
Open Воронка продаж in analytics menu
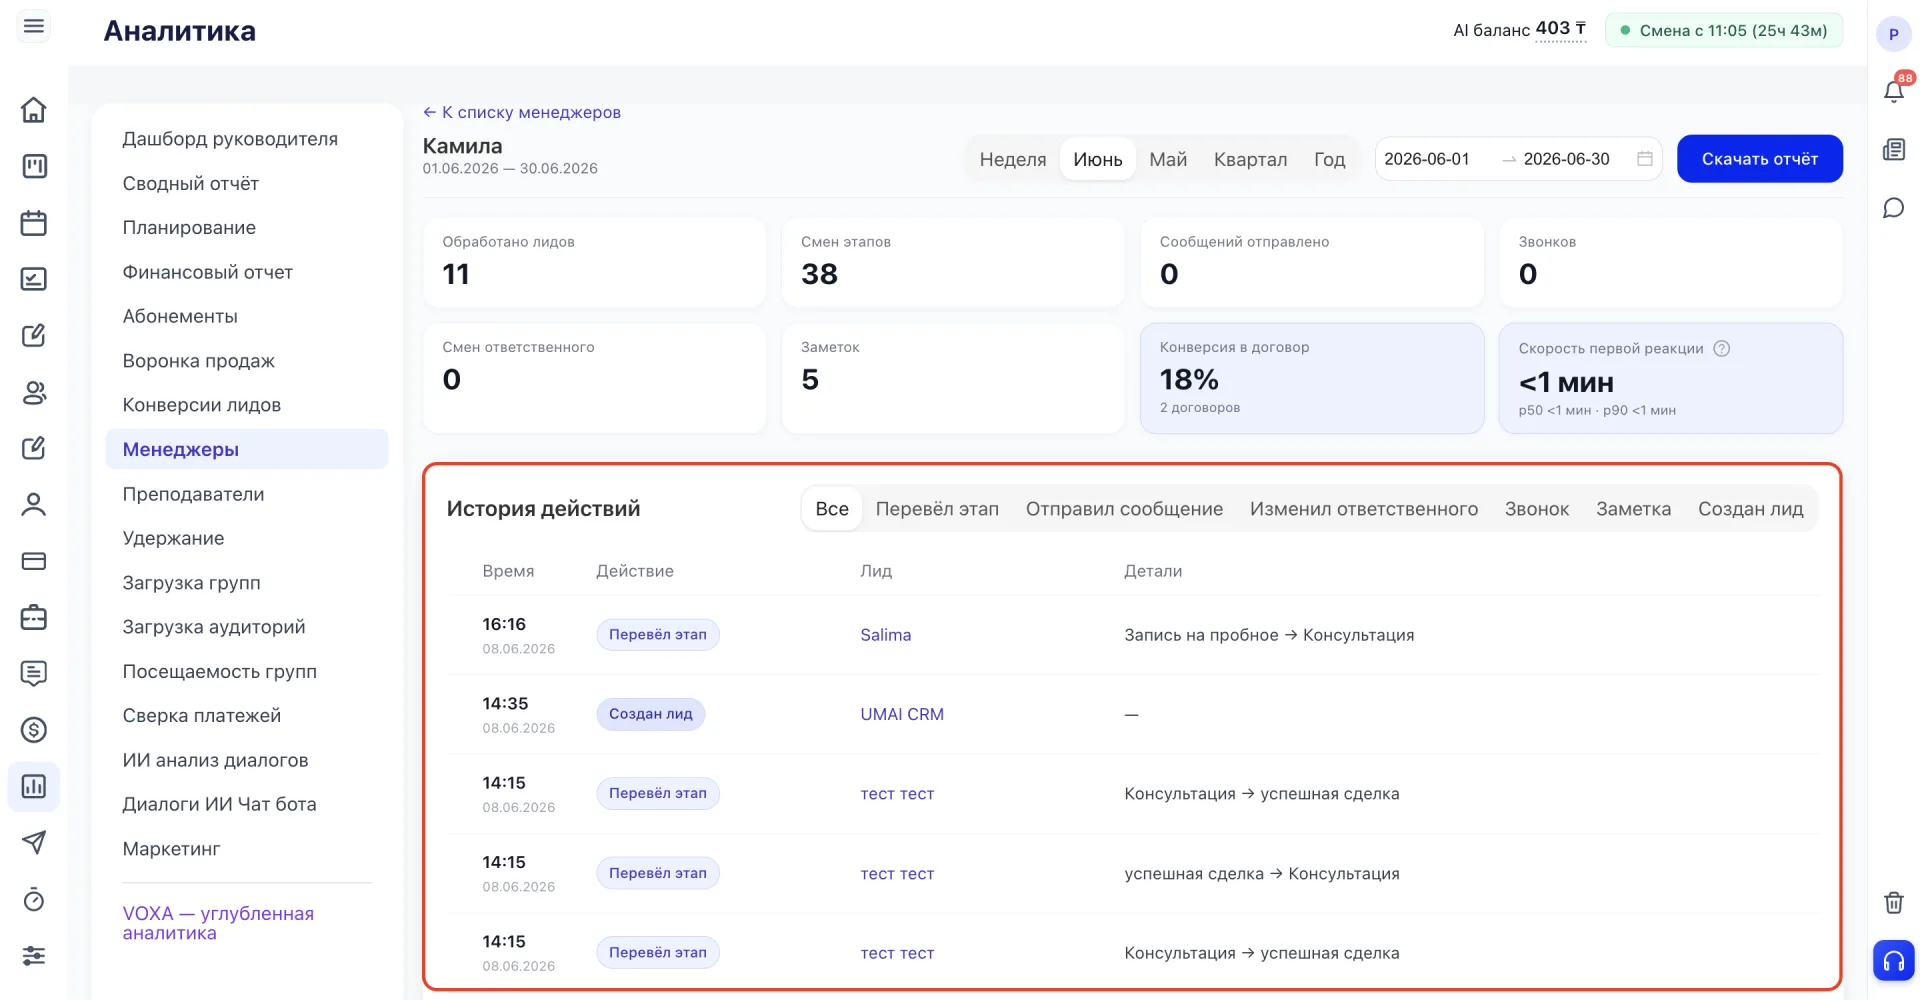coord(198,361)
